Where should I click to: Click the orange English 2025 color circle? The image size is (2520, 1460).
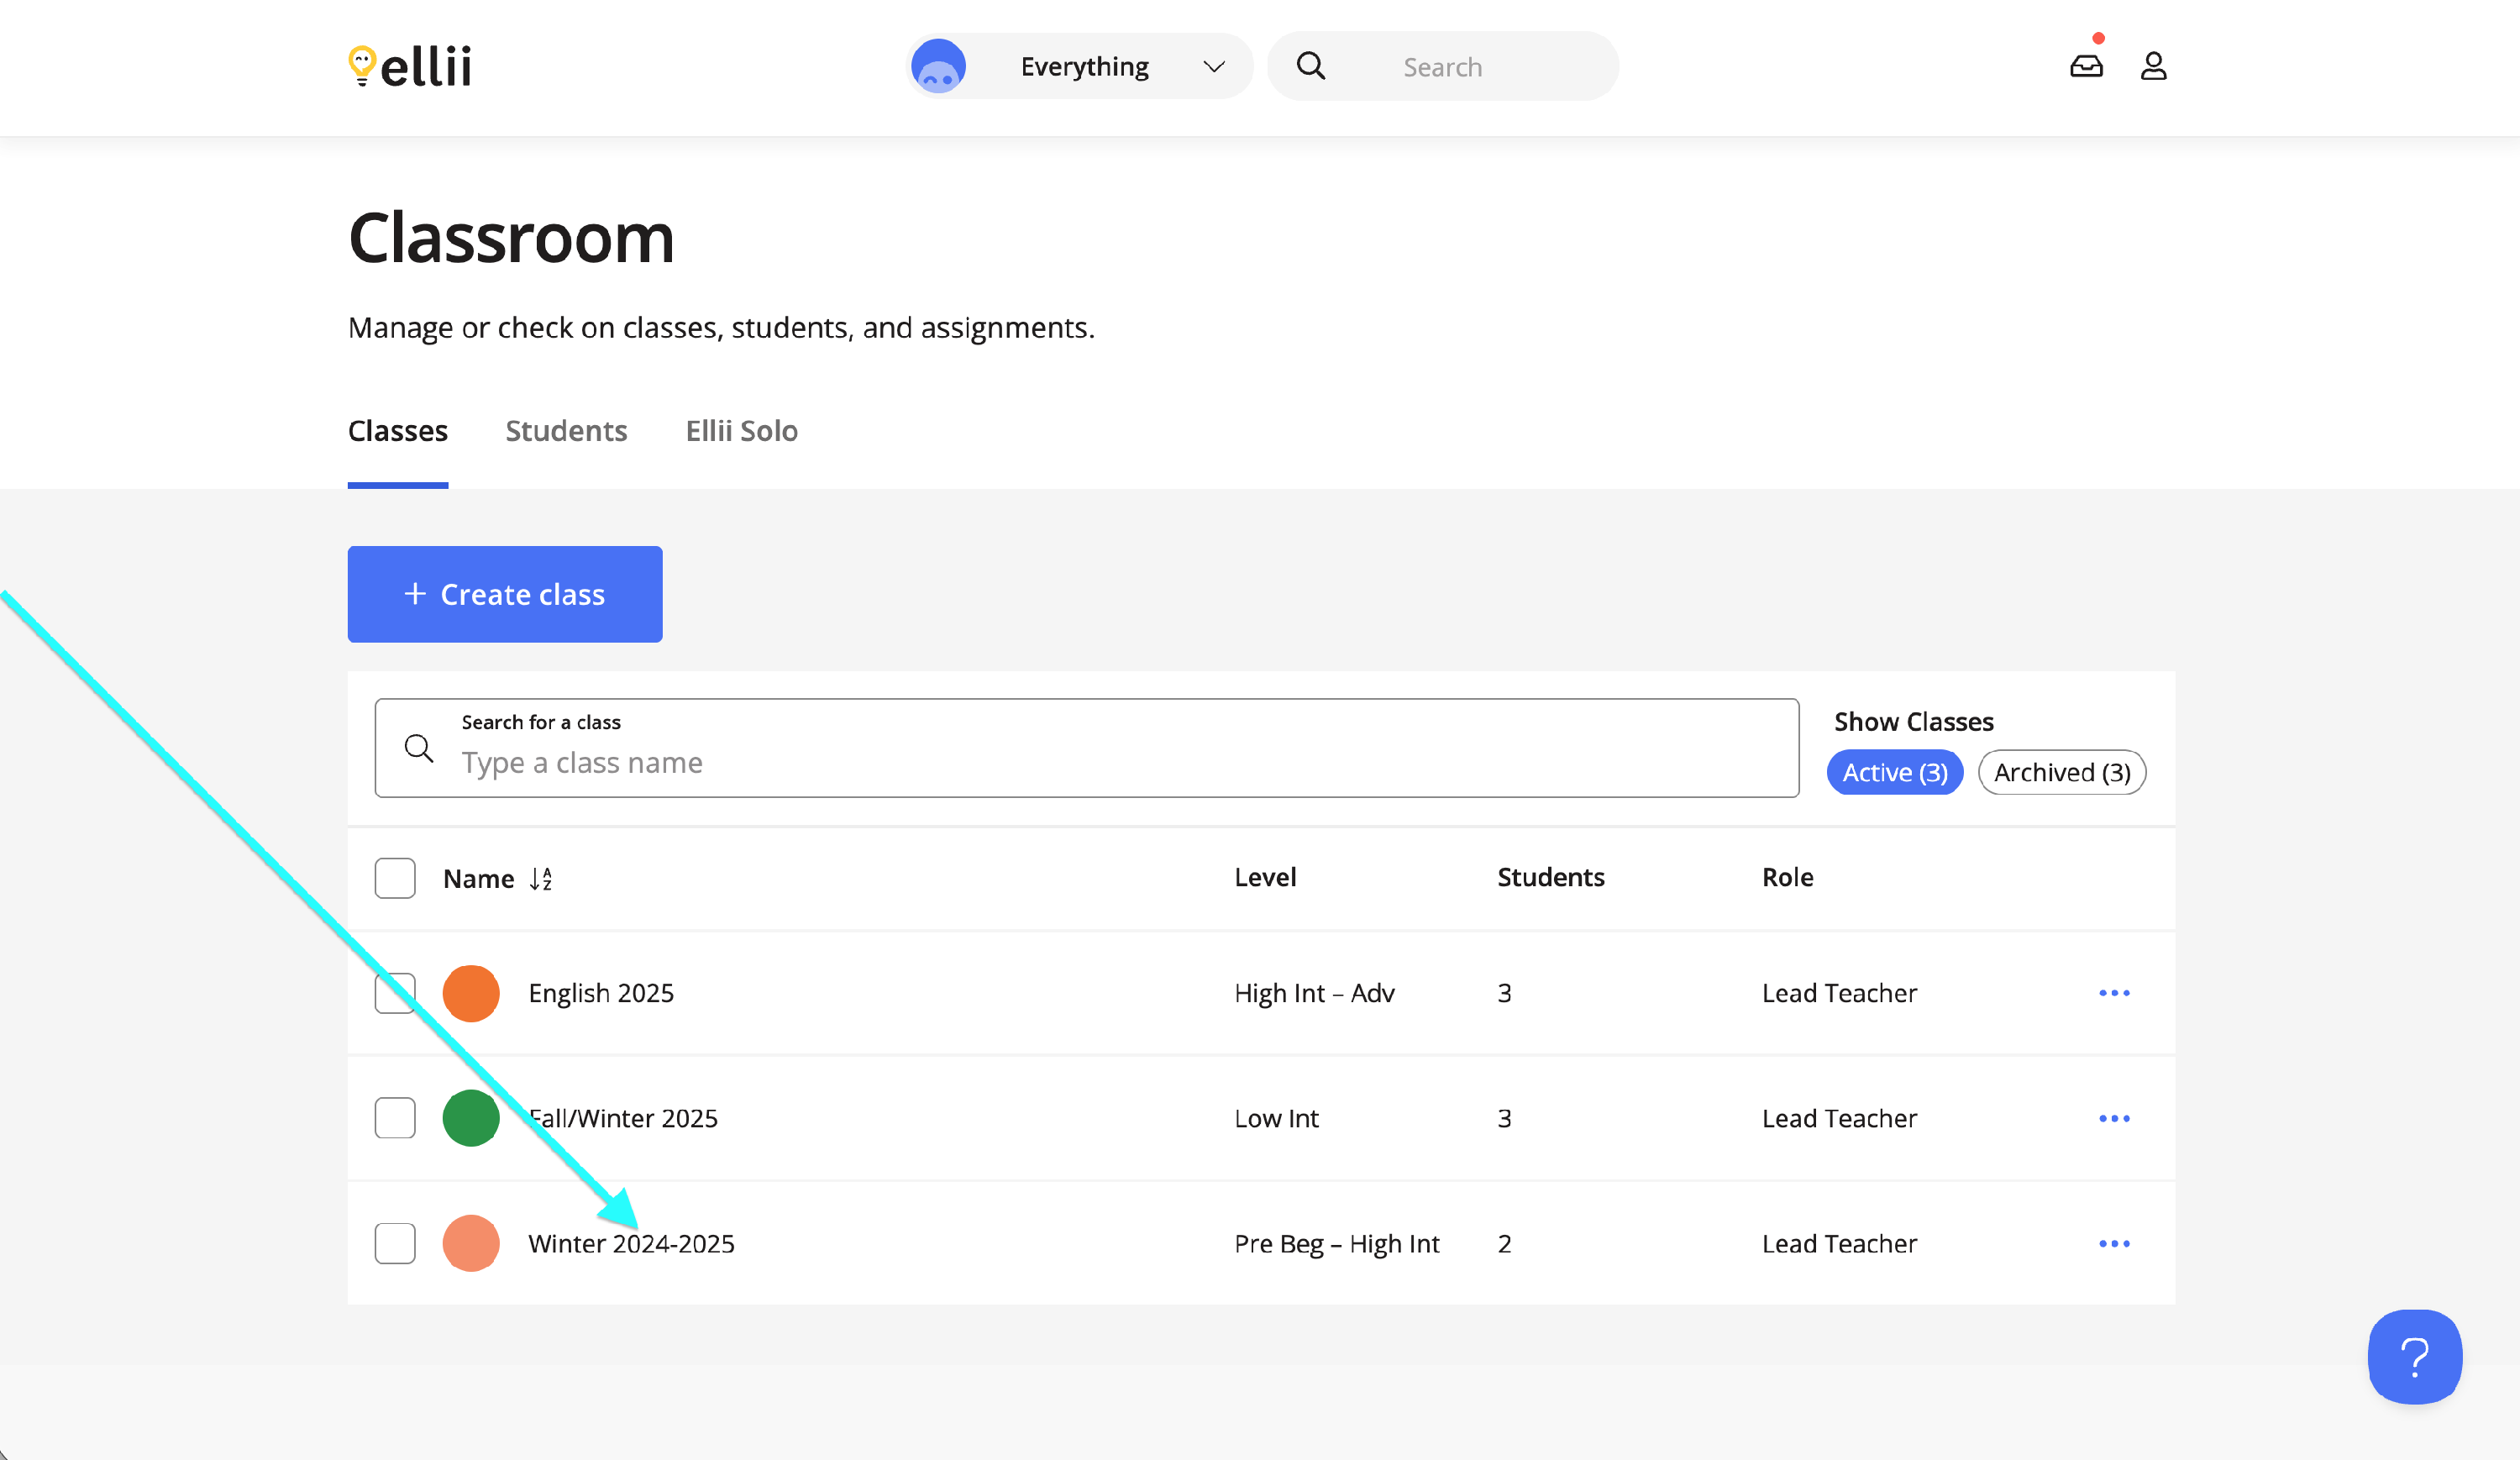(471, 993)
